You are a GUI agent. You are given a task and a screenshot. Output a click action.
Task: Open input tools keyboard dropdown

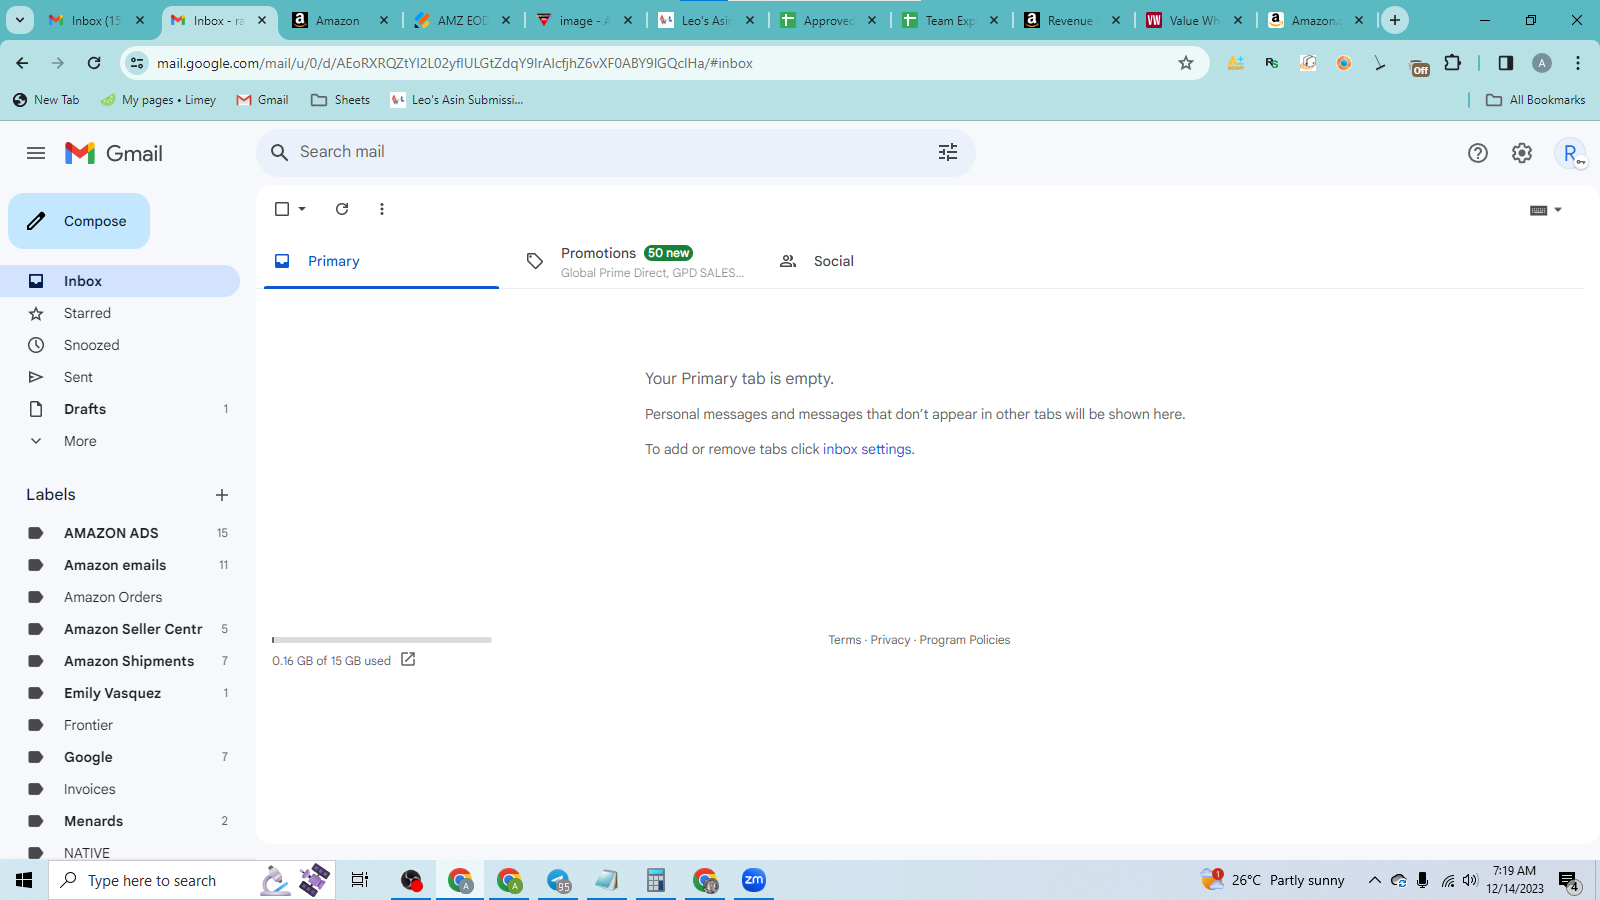tap(1546, 210)
